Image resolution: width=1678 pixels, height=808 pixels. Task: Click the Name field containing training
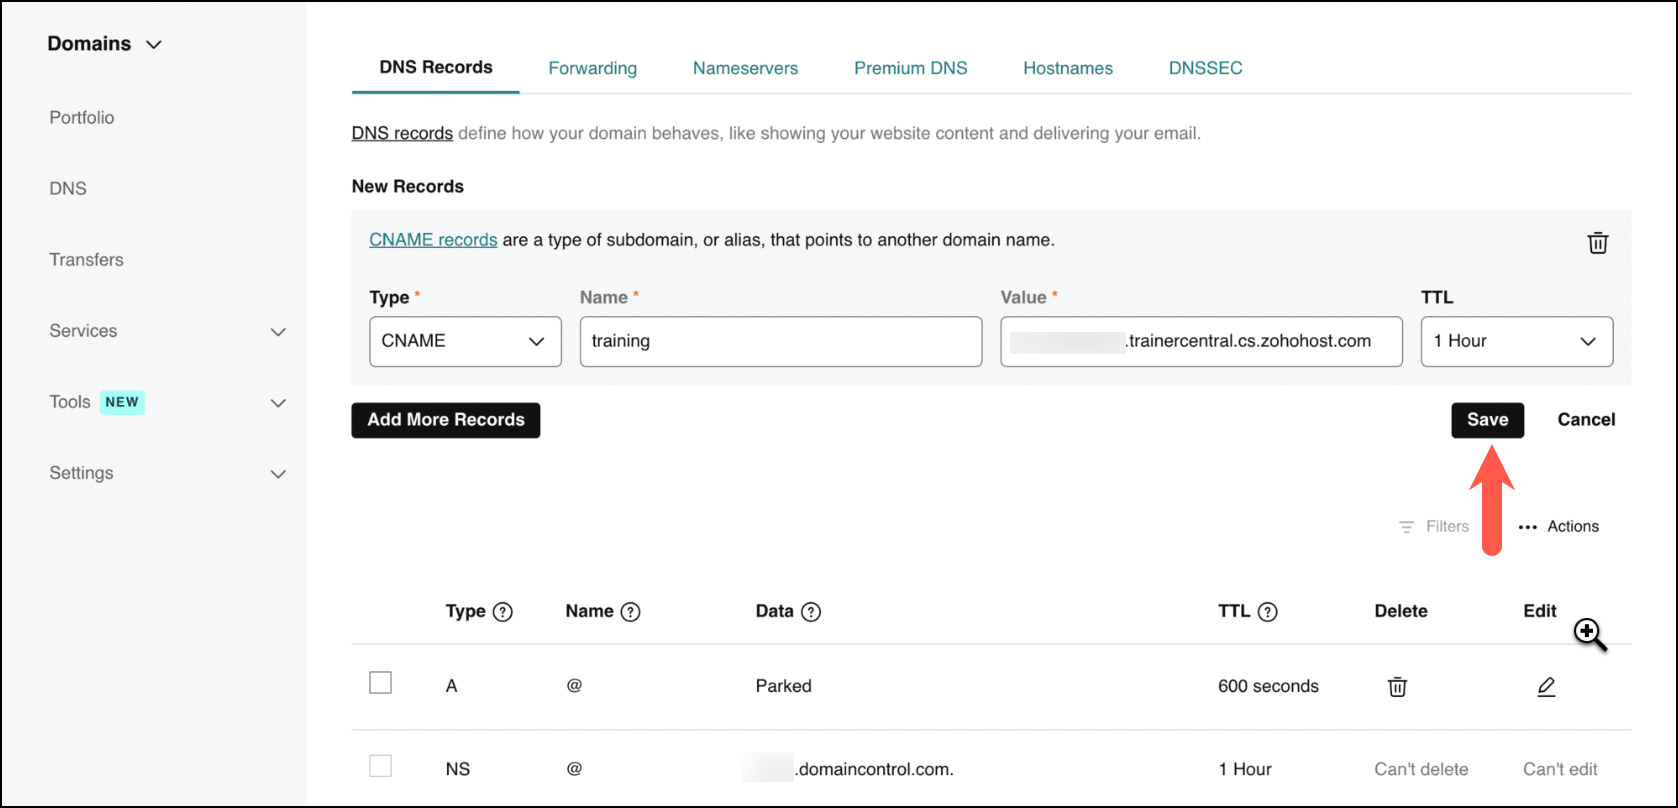pyautogui.click(x=780, y=341)
